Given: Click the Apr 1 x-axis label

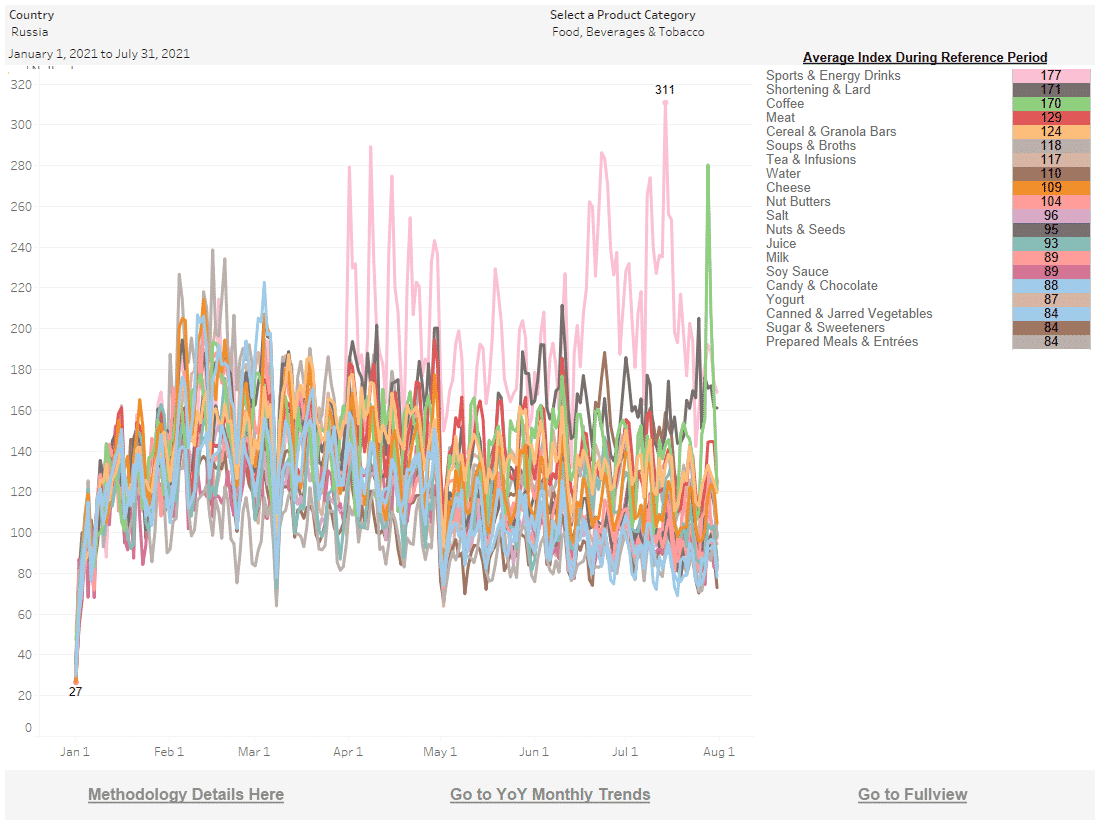Looking at the screenshot, I should point(347,752).
